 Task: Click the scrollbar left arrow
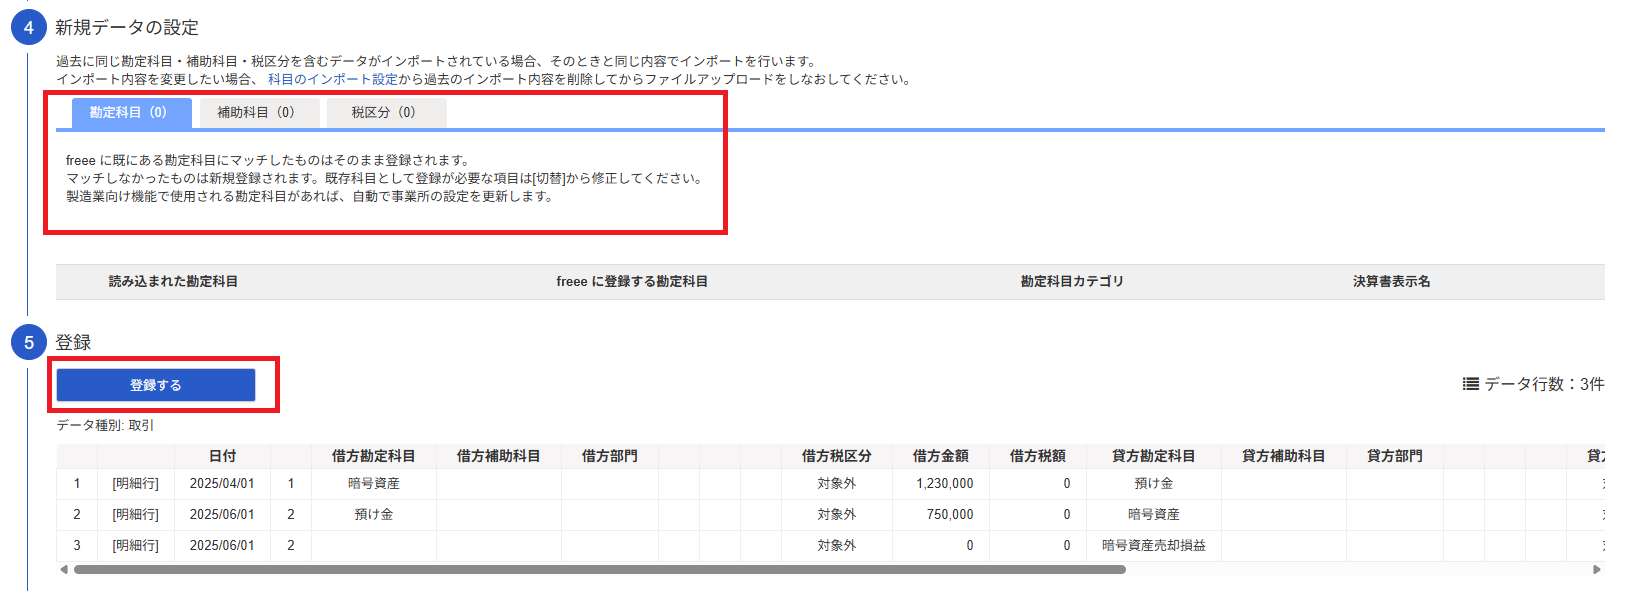pyautogui.click(x=64, y=570)
